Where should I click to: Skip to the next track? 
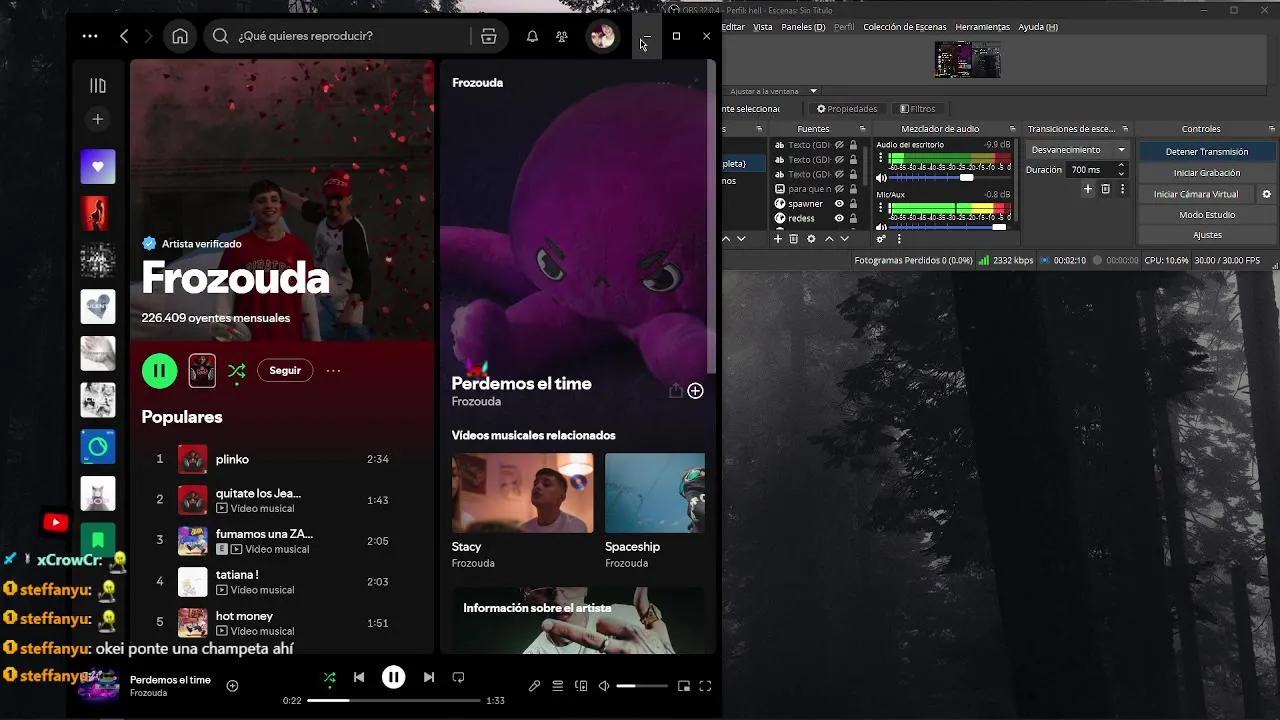click(429, 677)
